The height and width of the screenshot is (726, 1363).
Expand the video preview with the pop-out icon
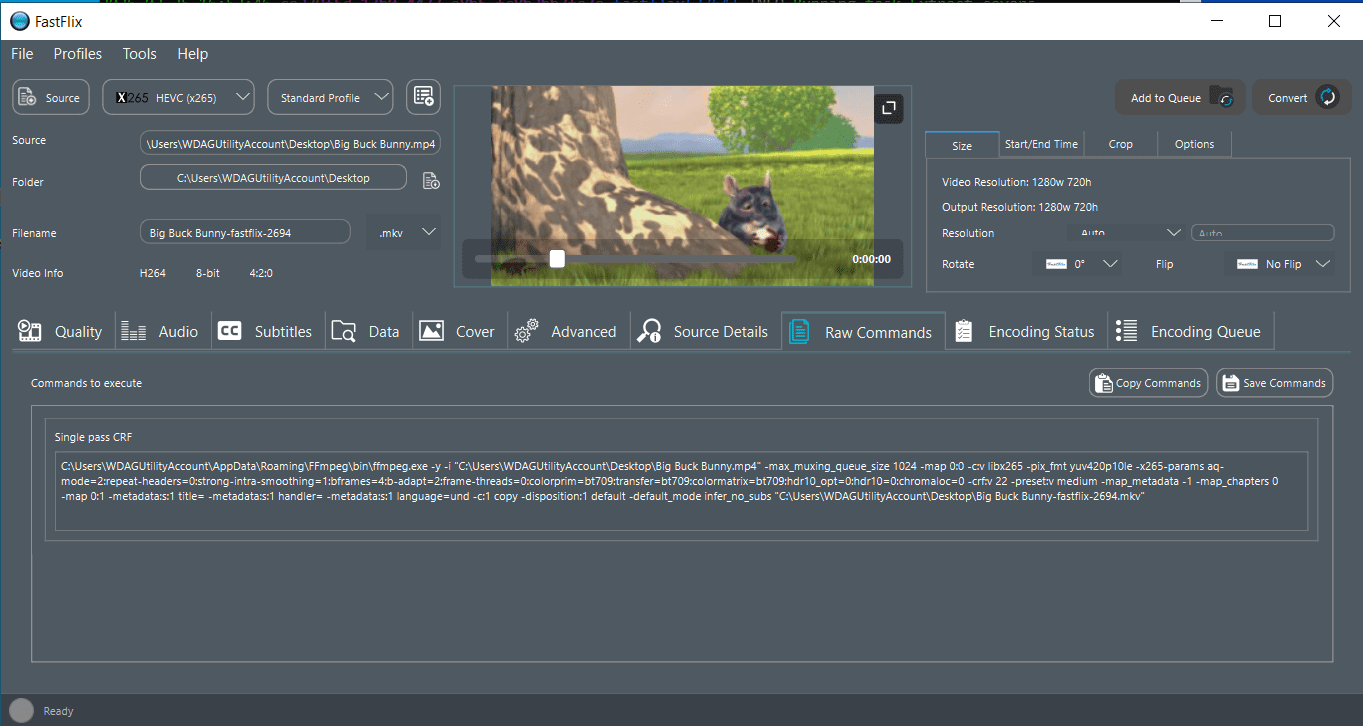889,108
